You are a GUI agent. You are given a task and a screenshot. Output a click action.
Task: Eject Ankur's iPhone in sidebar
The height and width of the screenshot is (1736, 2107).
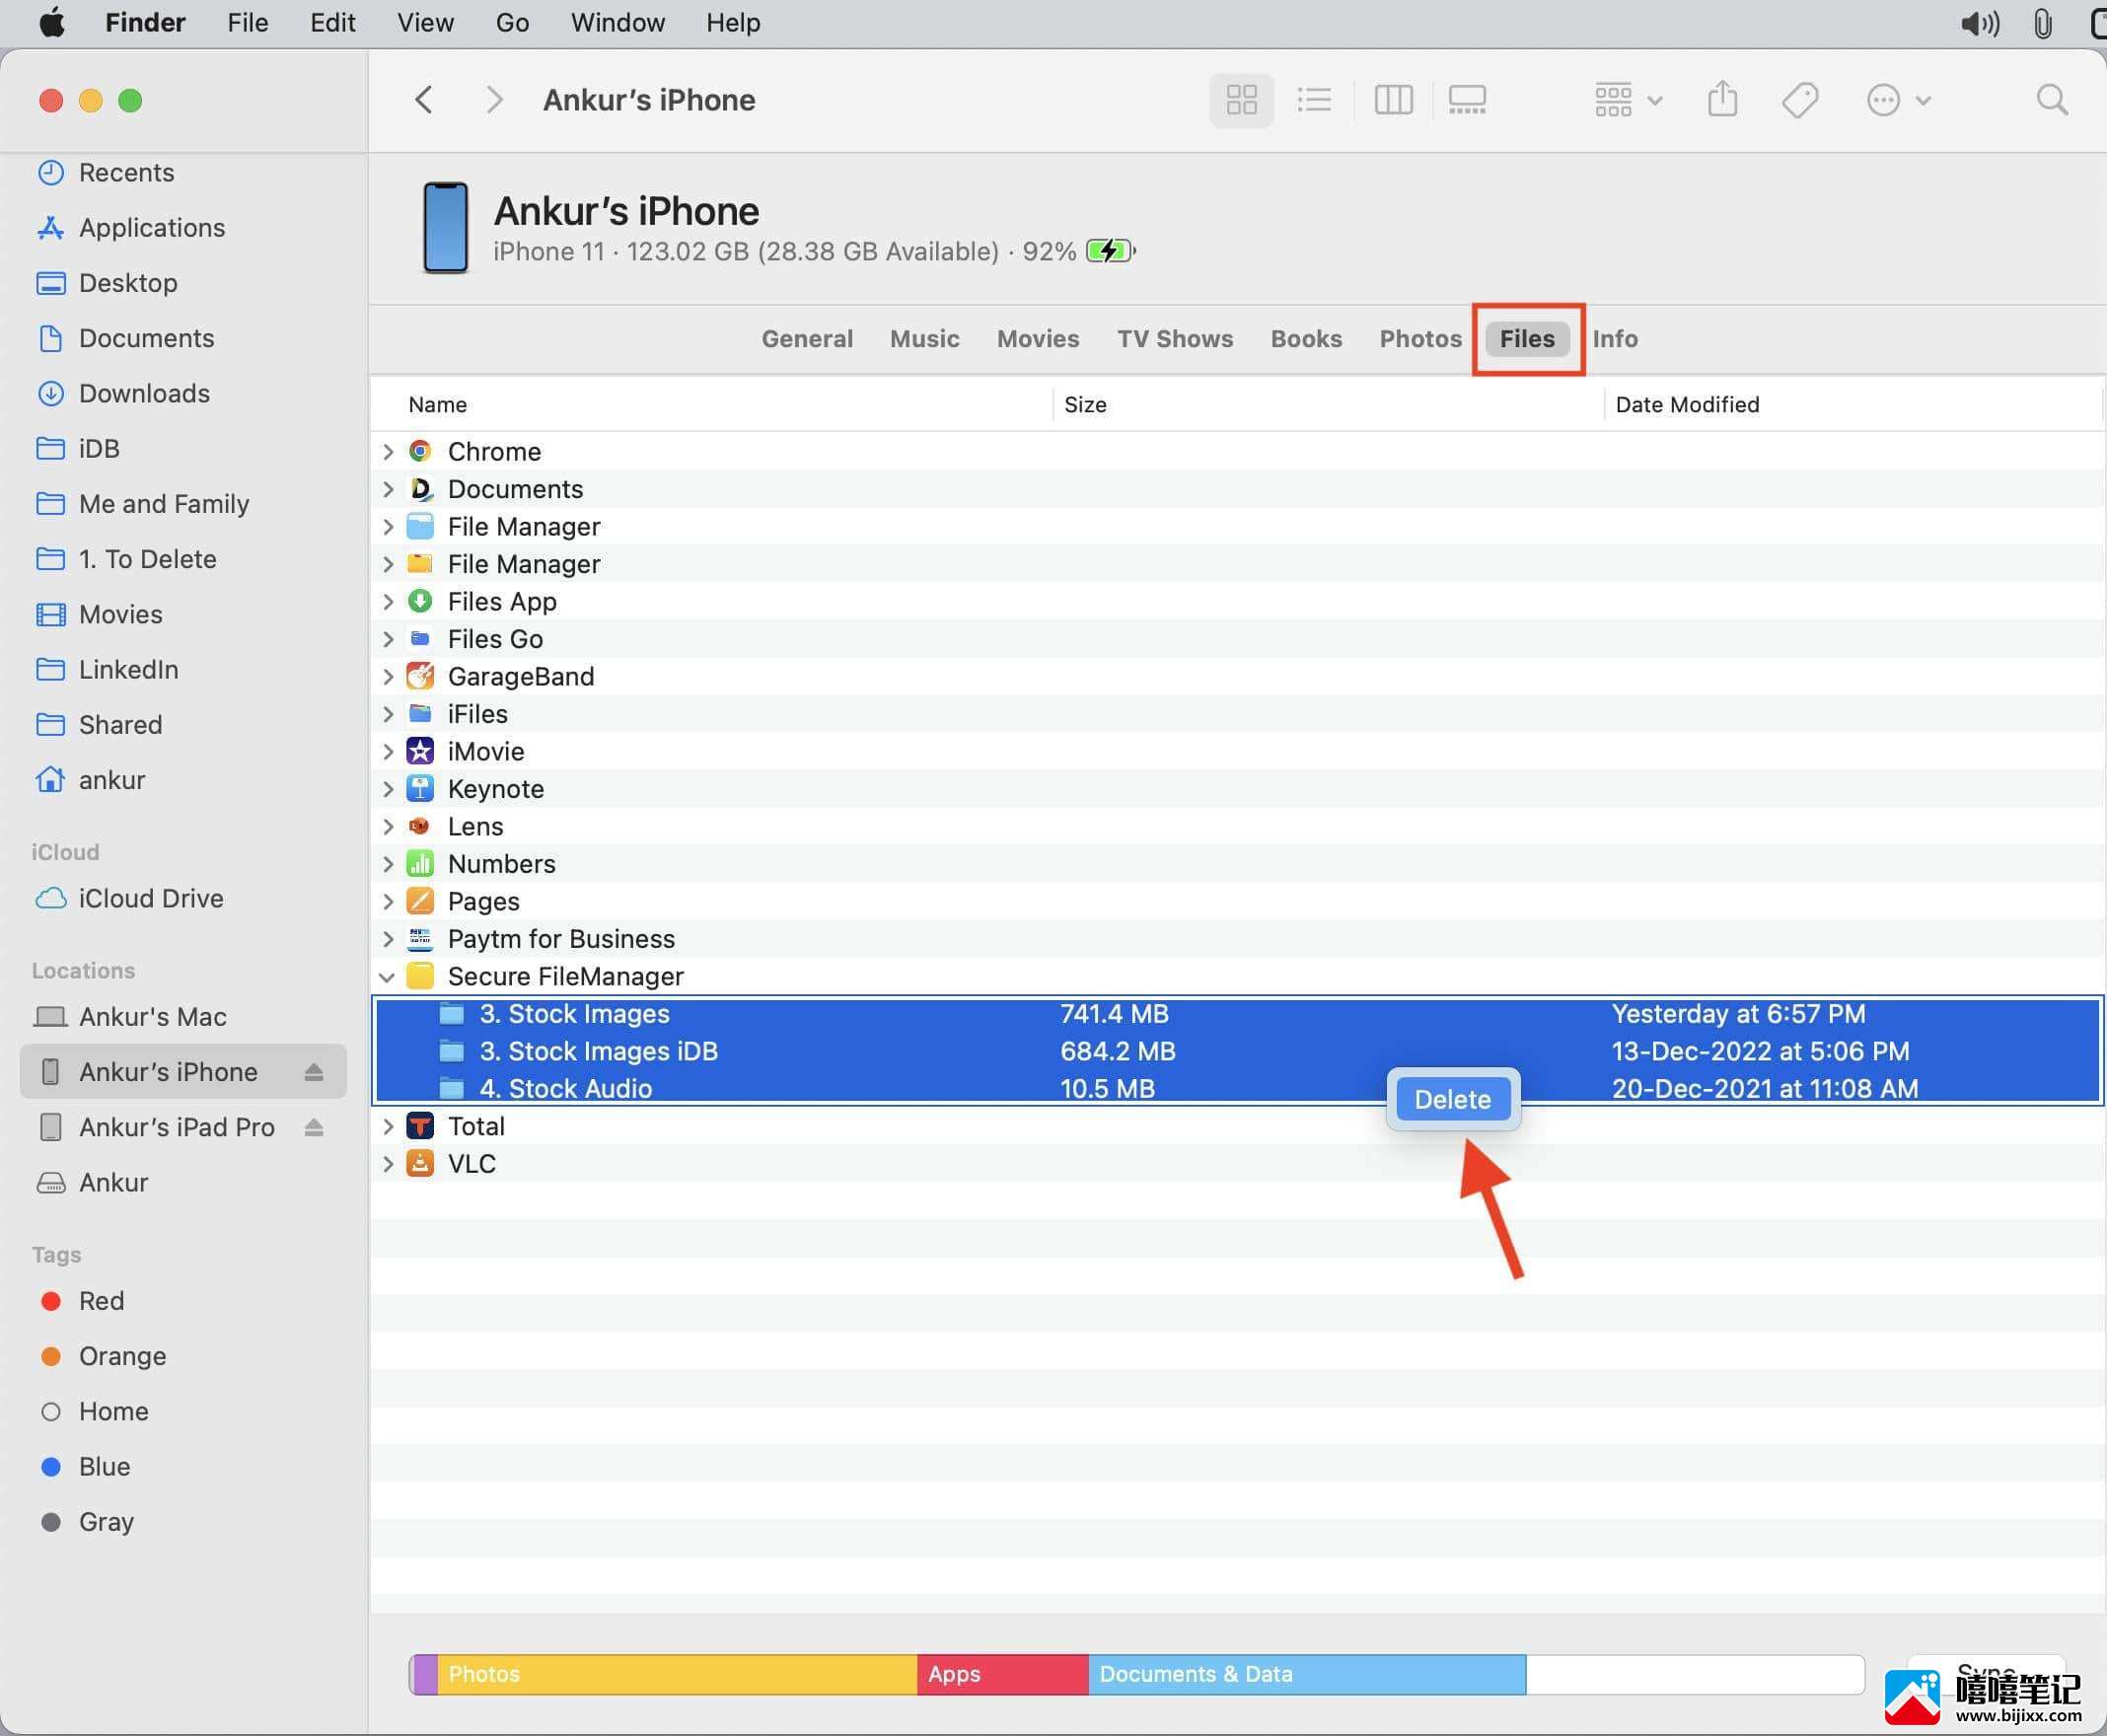314,1072
